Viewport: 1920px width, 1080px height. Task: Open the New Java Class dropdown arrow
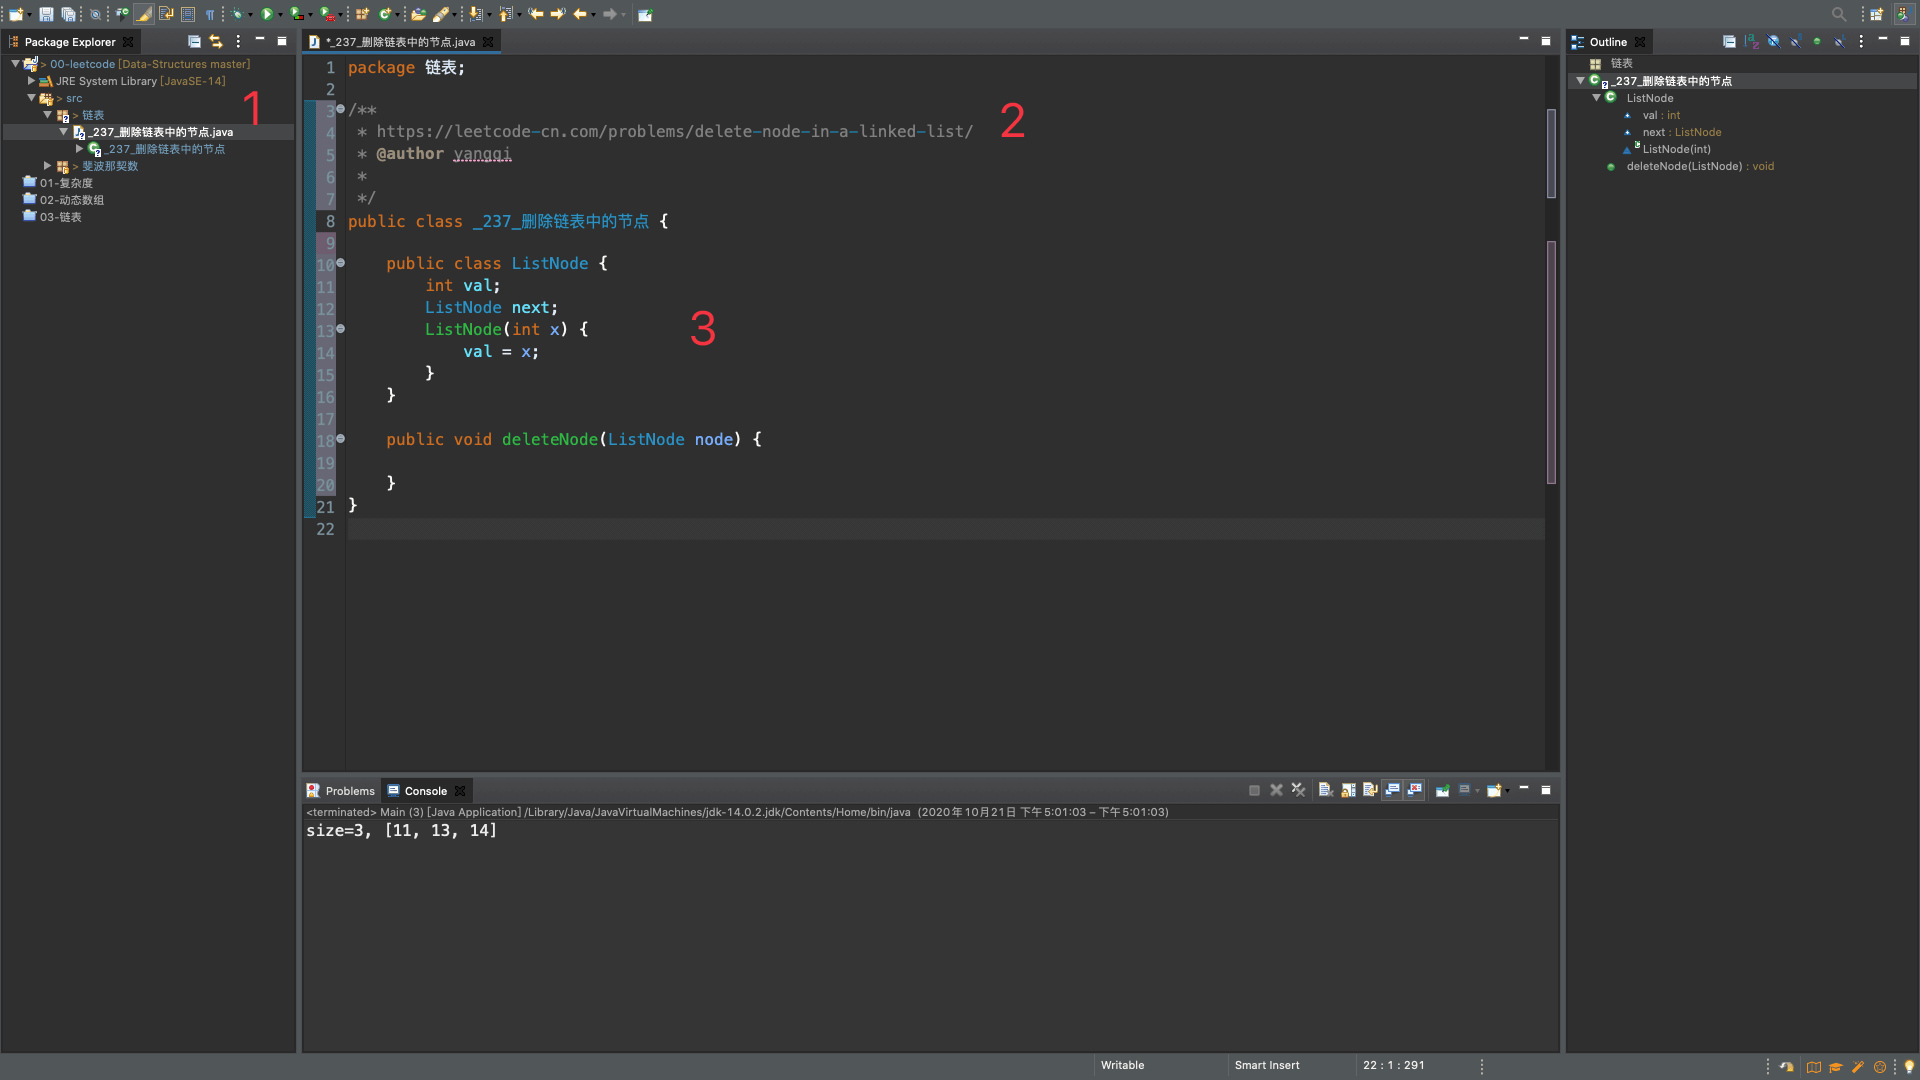[397, 15]
